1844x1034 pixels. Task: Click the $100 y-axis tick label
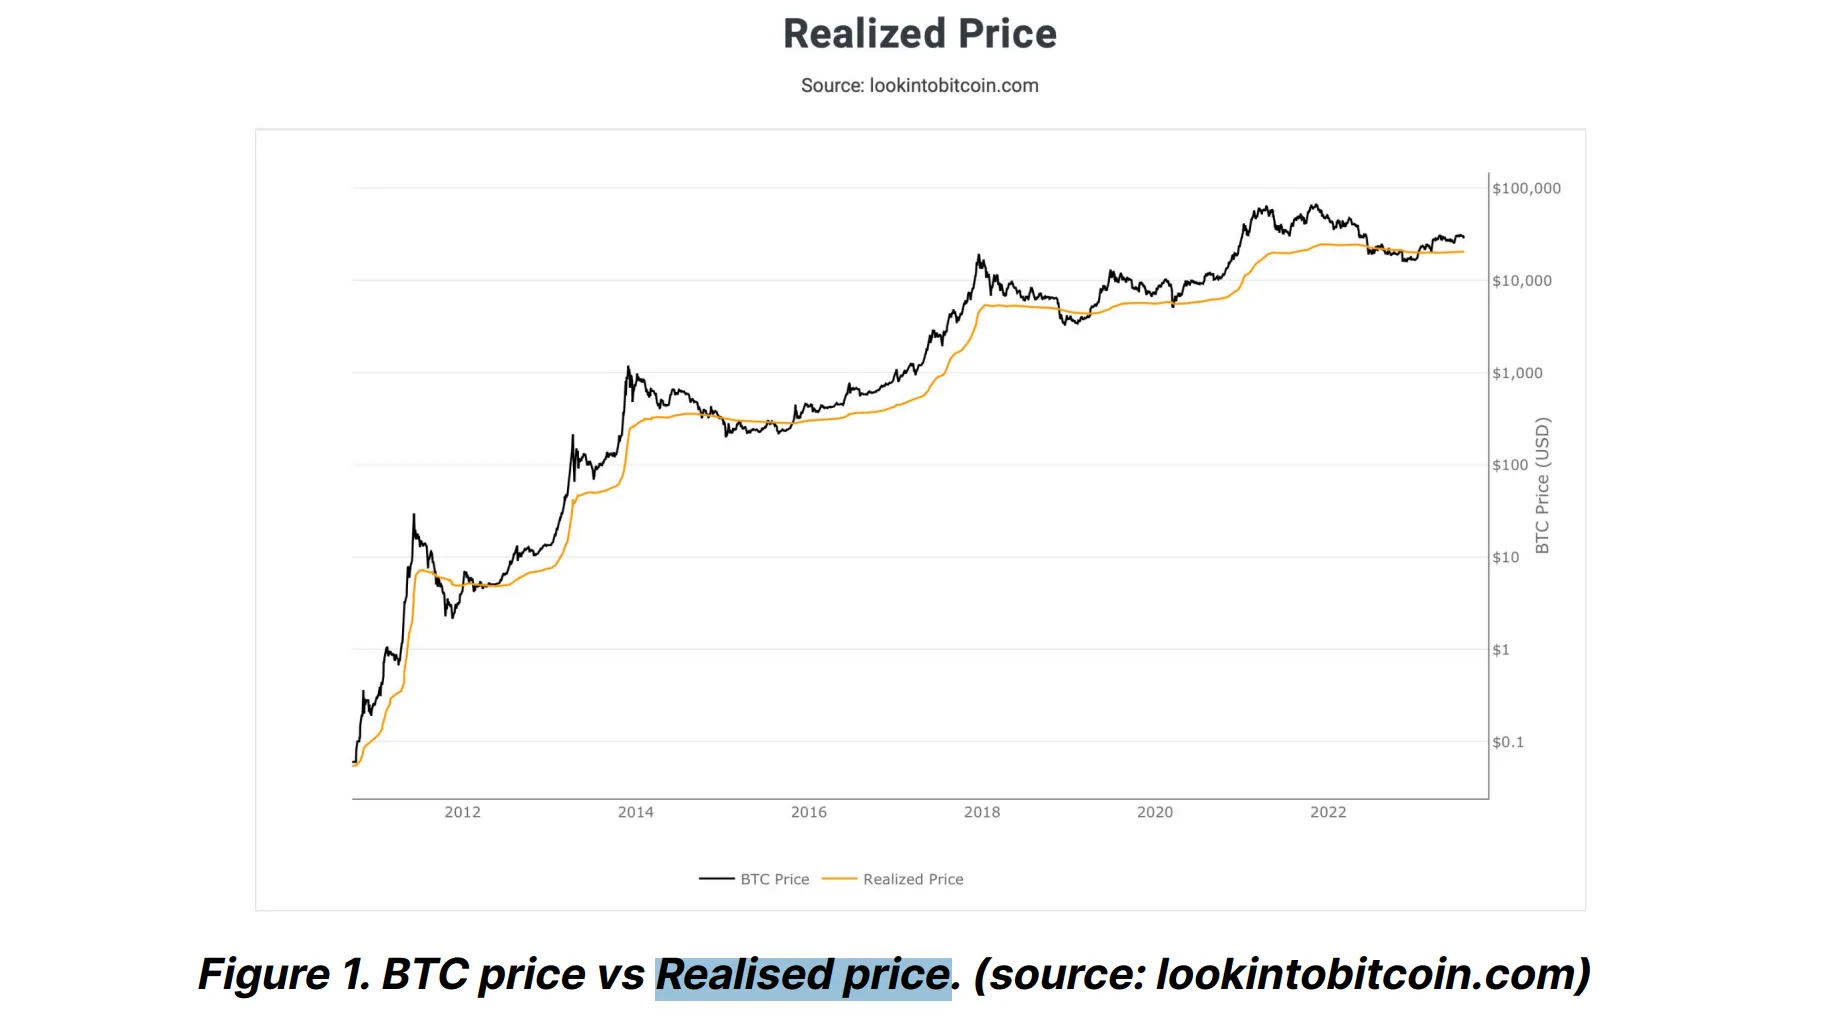click(1510, 465)
